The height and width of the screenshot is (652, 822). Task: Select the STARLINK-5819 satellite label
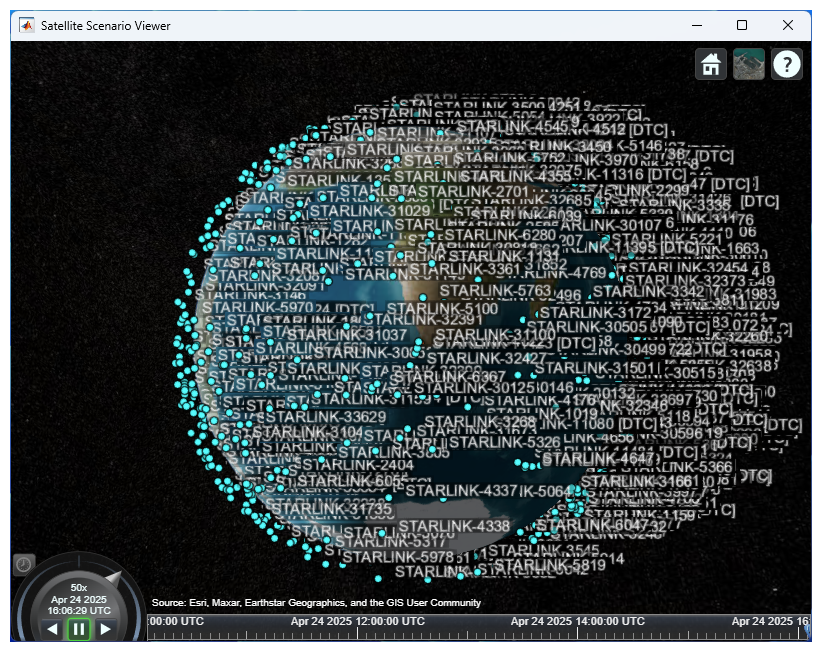pyautogui.click(x=550, y=564)
